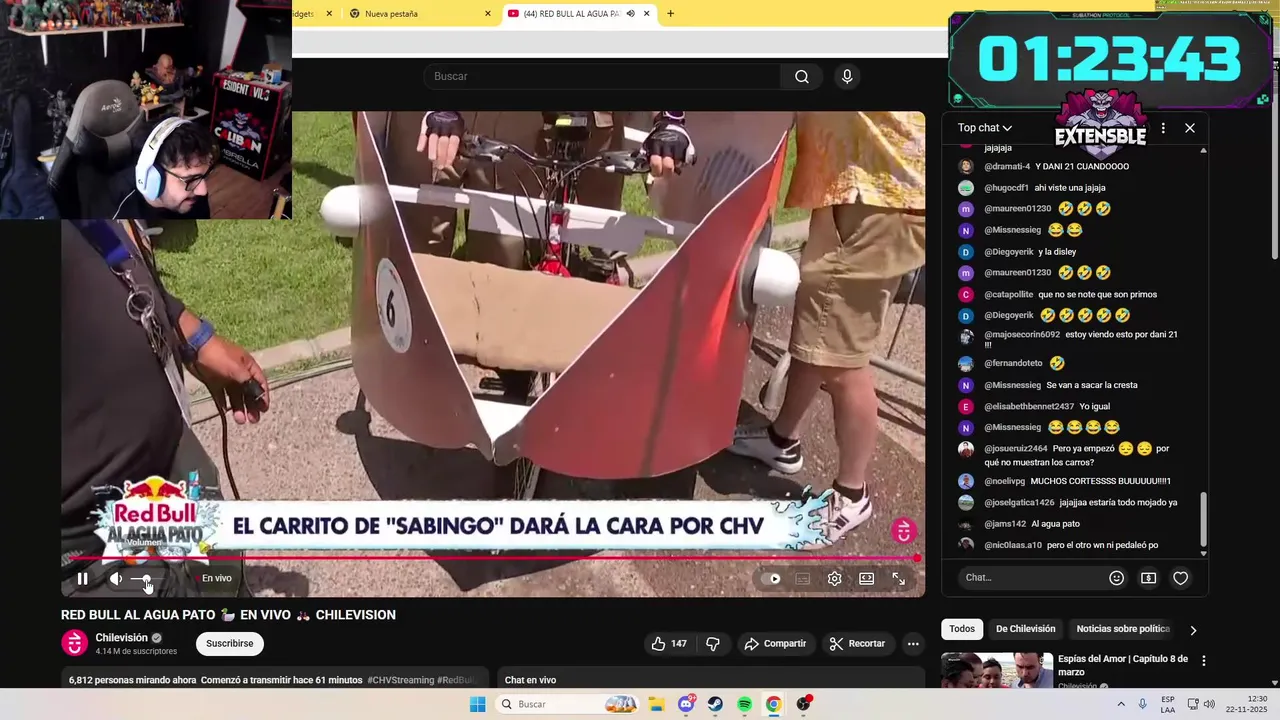
Task: Select the Noticias sobre política chip
Action: [x=1123, y=629]
